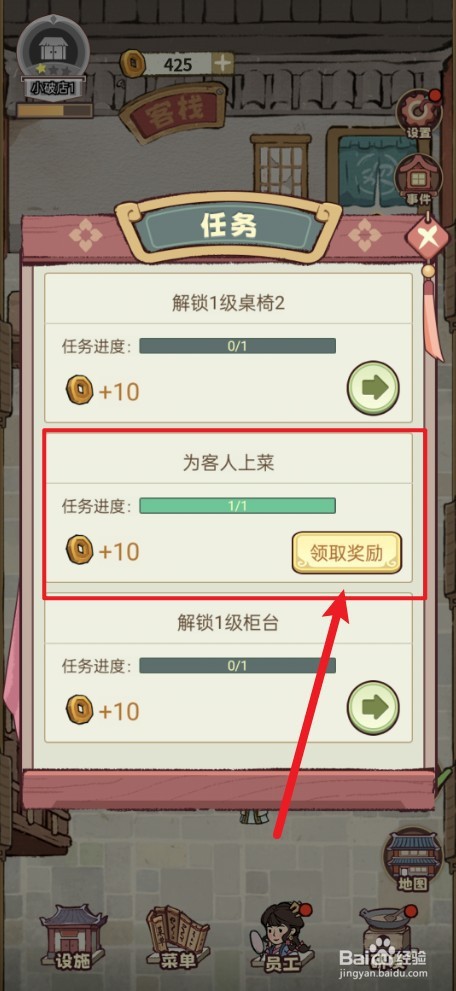This screenshot has width=456, height=991.
Task: Tap the 任务 title banner
Action: (229, 228)
